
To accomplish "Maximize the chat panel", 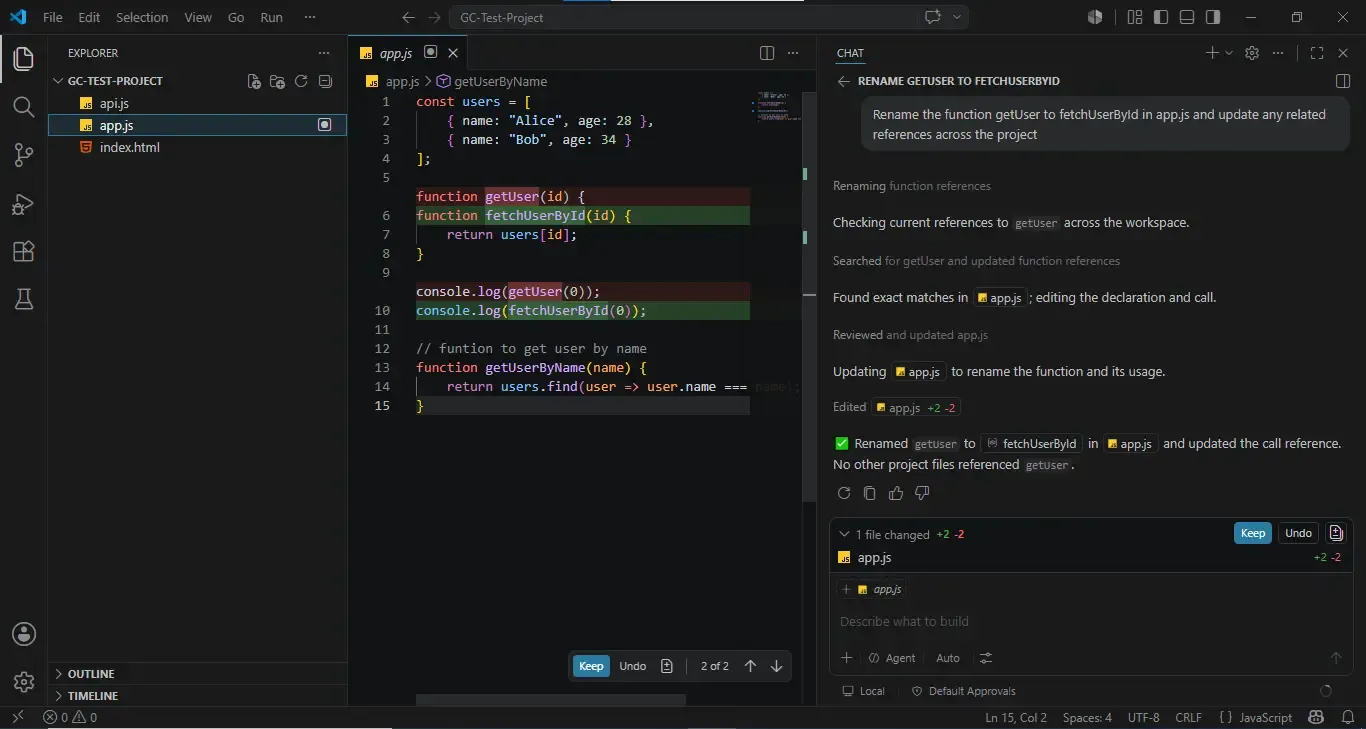I will click(x=1317, y=53).
